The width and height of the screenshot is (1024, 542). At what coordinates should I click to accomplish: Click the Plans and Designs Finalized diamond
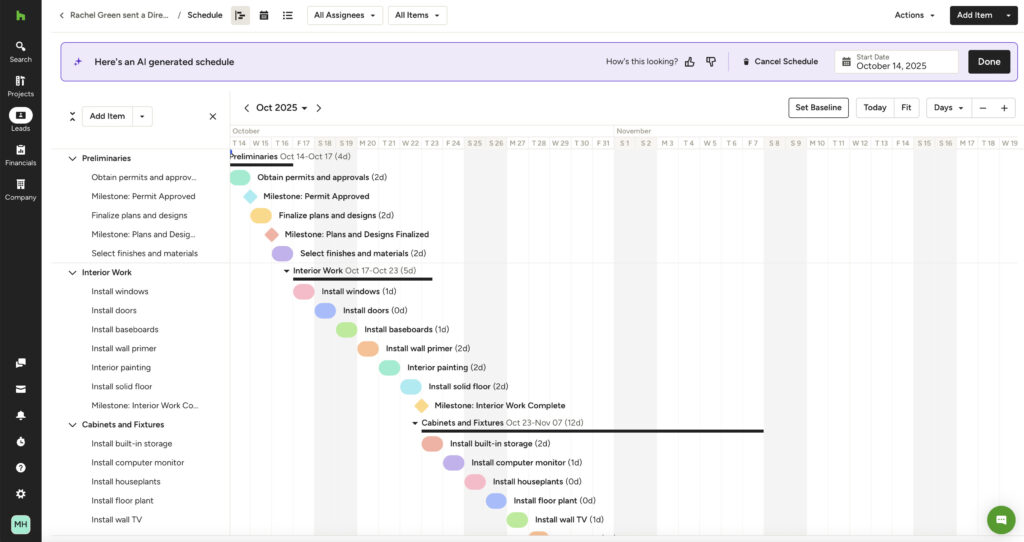click(x=272, y=234)
